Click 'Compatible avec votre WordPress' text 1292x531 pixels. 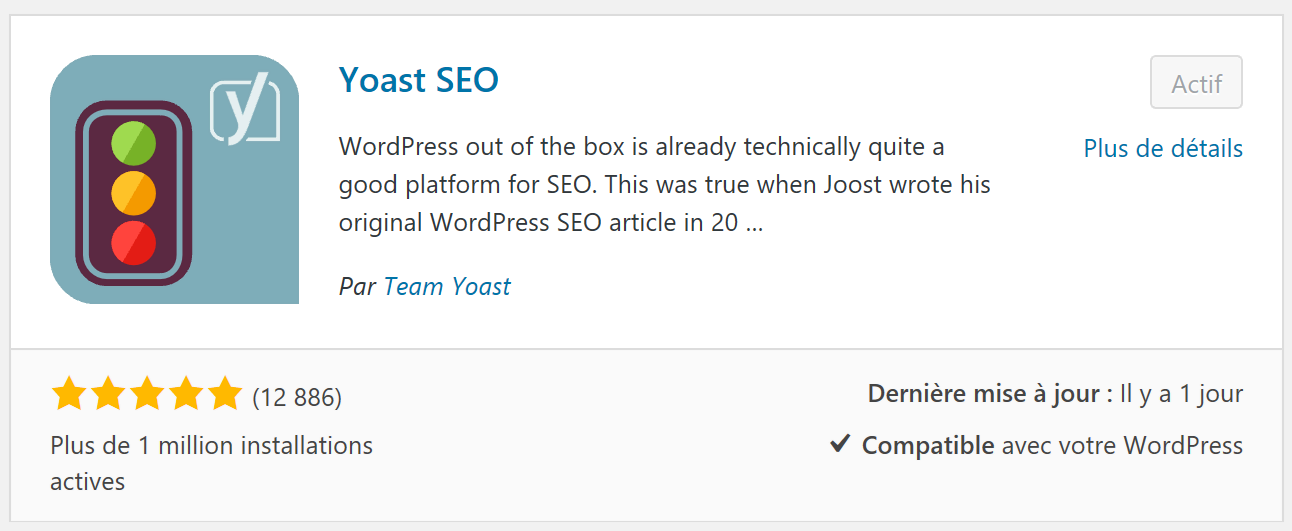pos(1052,445)
